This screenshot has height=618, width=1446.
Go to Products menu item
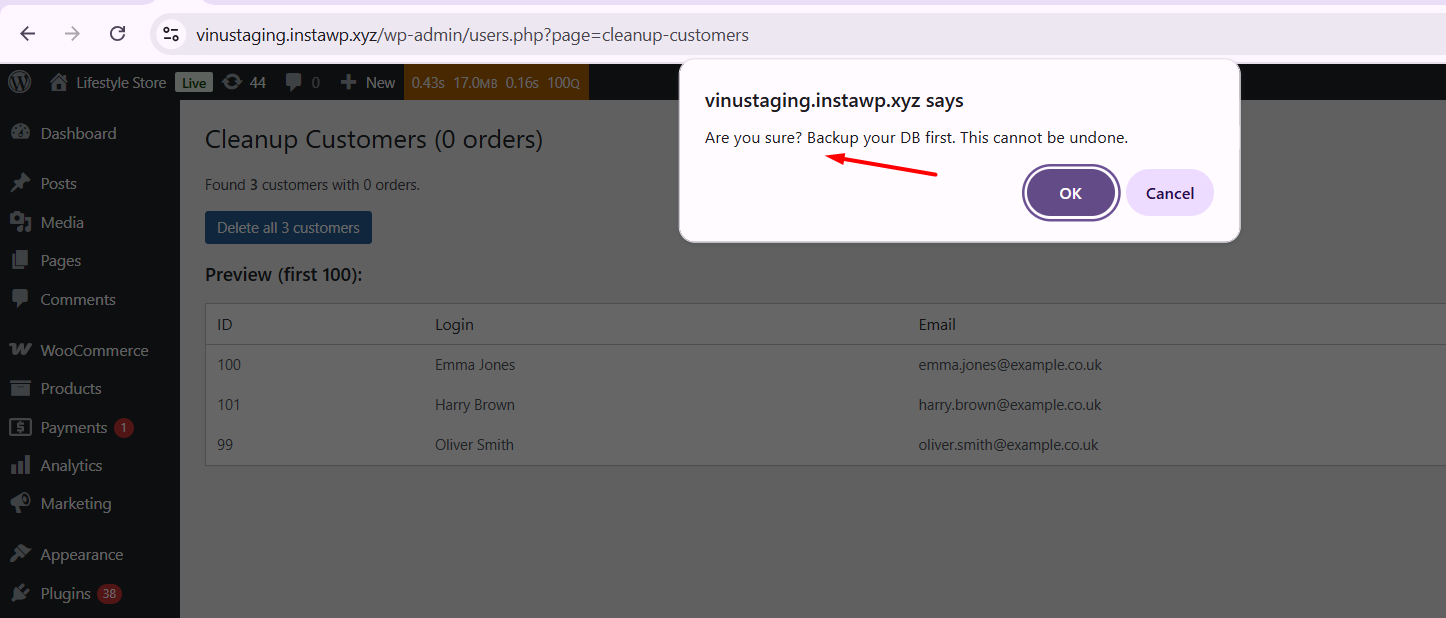[71, 388]
